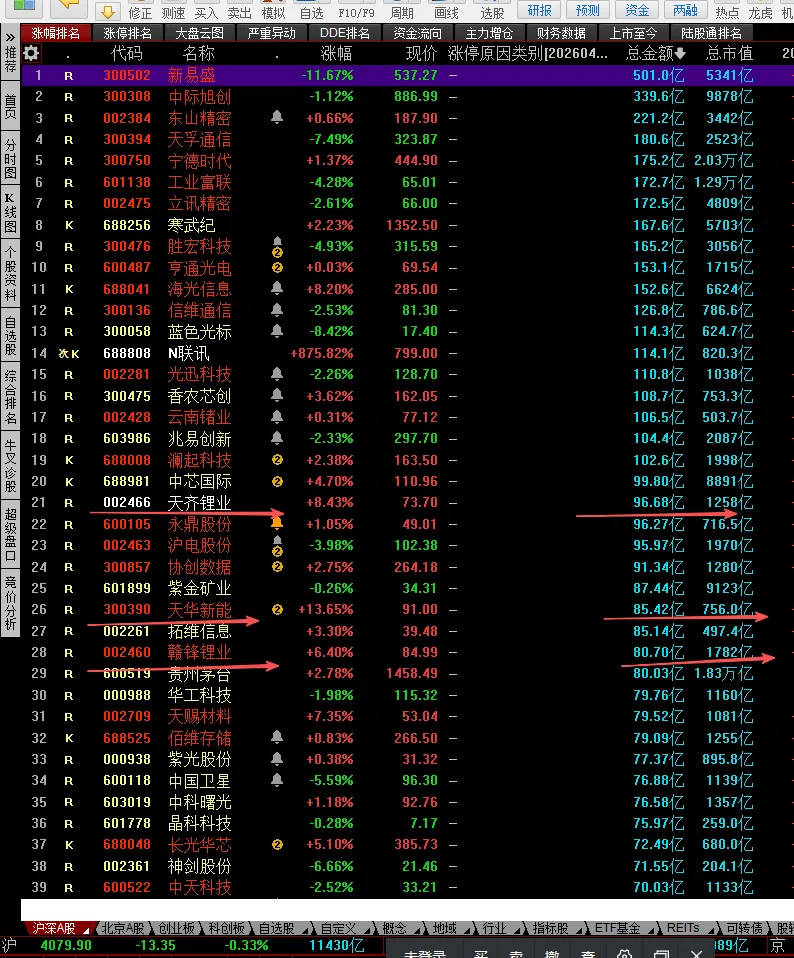Click the alert bell for 蓝色光标
Screen dimensions: 794x958
277,331
